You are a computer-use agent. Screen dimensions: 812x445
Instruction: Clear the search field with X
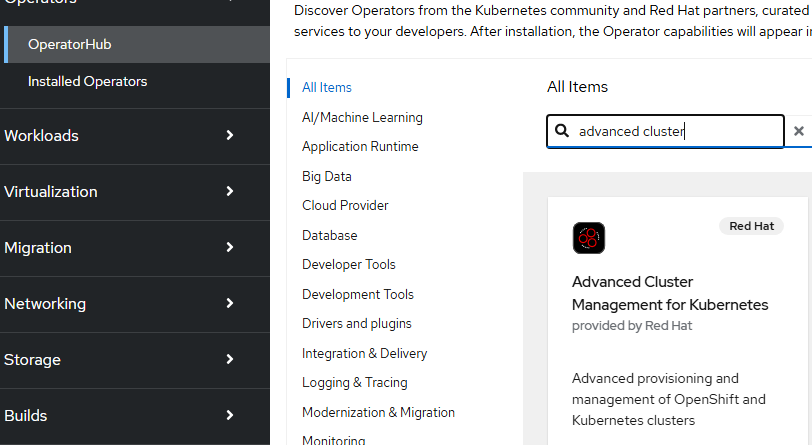point(799,131)
